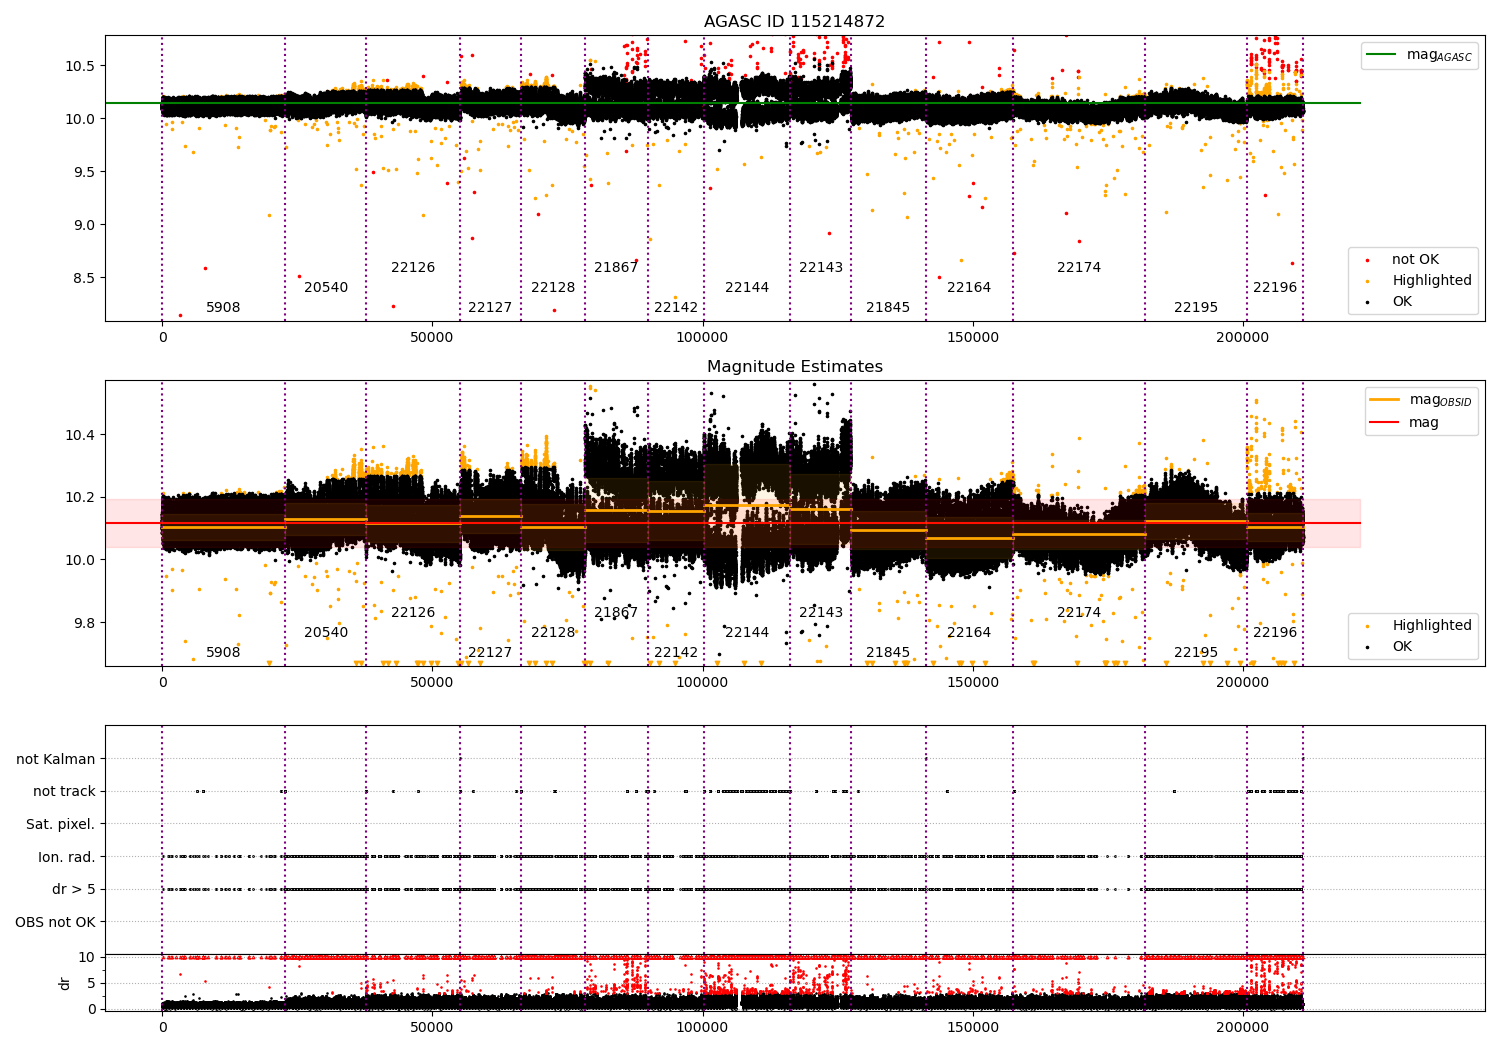Screen dimensions: 1500x1050
Task: Select "Highlighted" in the AGASC ID plot legend
Action: 1431,281
